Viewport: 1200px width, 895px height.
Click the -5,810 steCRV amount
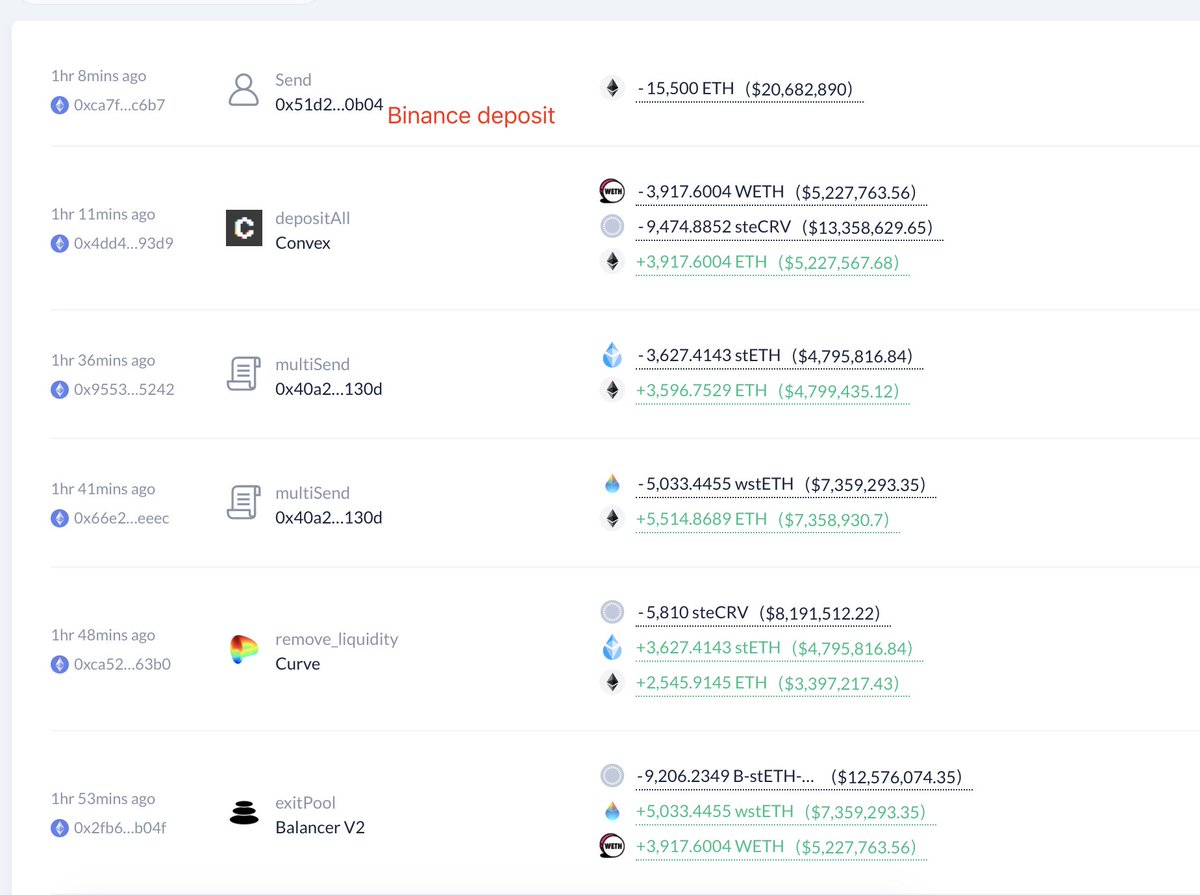(x=693, y=613)
